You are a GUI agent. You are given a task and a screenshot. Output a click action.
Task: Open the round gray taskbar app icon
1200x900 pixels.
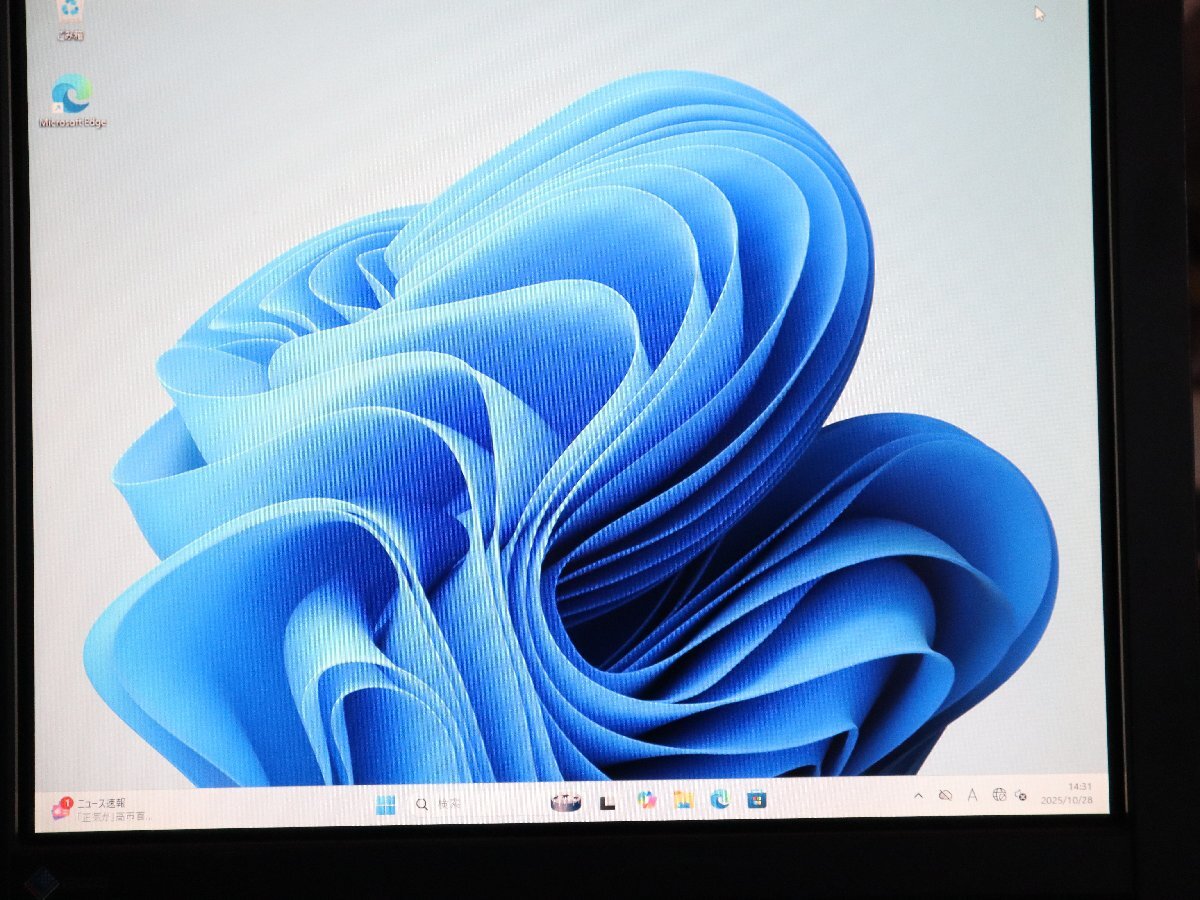tap(567, 802)
